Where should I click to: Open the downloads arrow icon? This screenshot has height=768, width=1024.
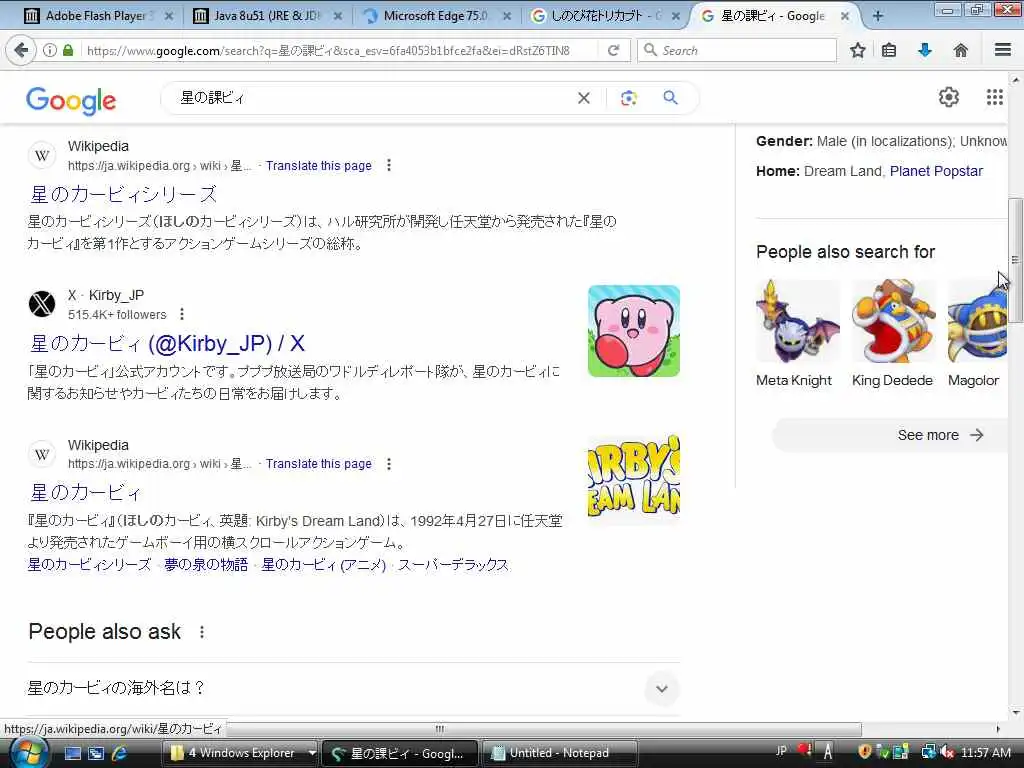925,50
